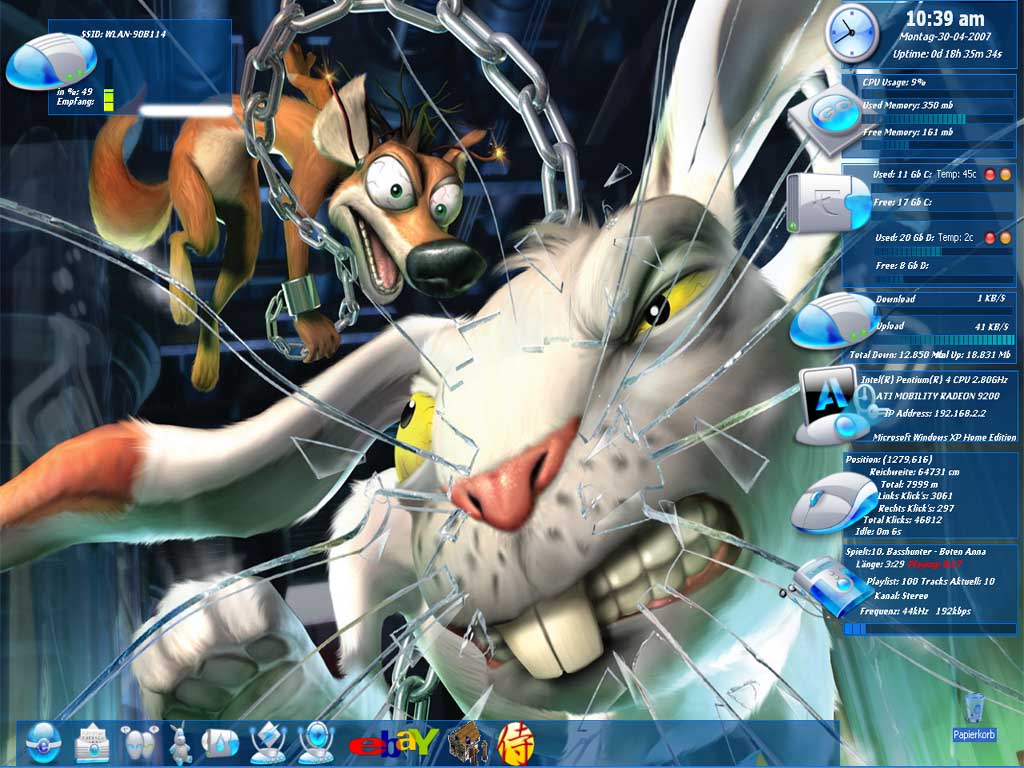Viewport: 1024px width, 768px height.
Task: Click the CPU Usage: 9% text
Action: tap(894, 82)
